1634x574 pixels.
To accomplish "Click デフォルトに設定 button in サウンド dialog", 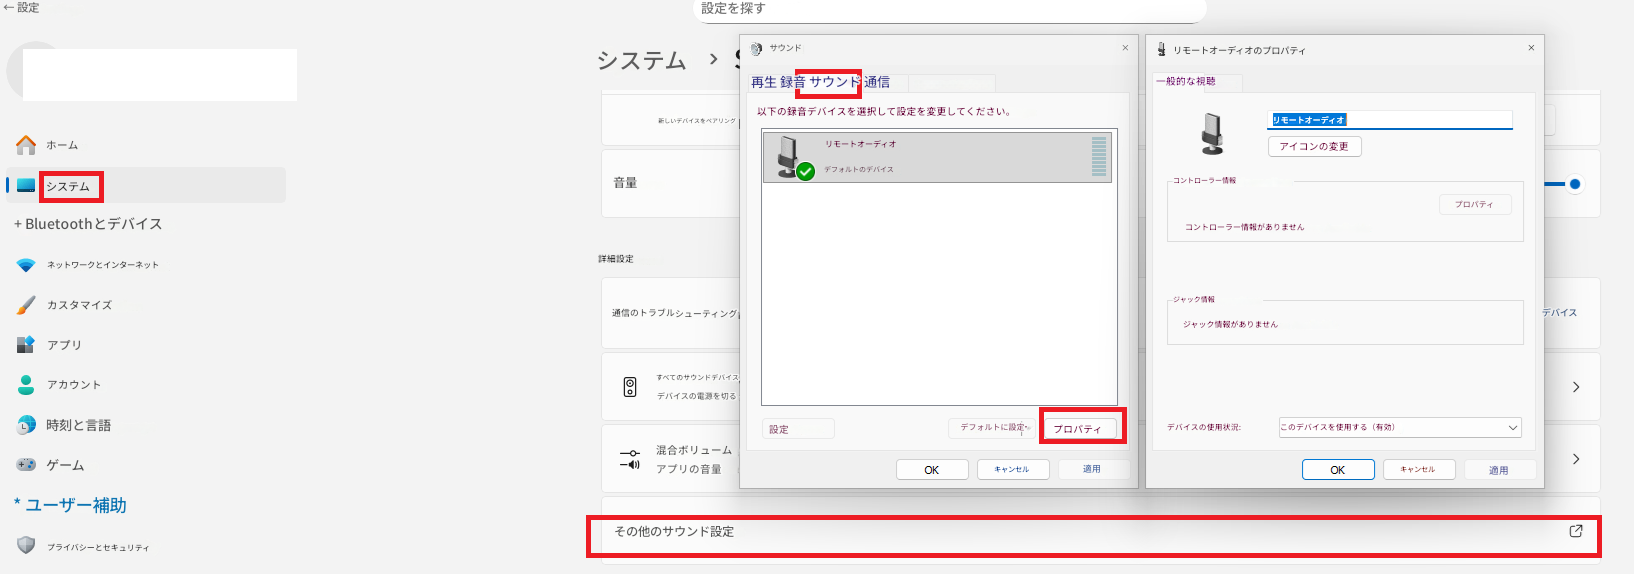I will coord(991,428).
